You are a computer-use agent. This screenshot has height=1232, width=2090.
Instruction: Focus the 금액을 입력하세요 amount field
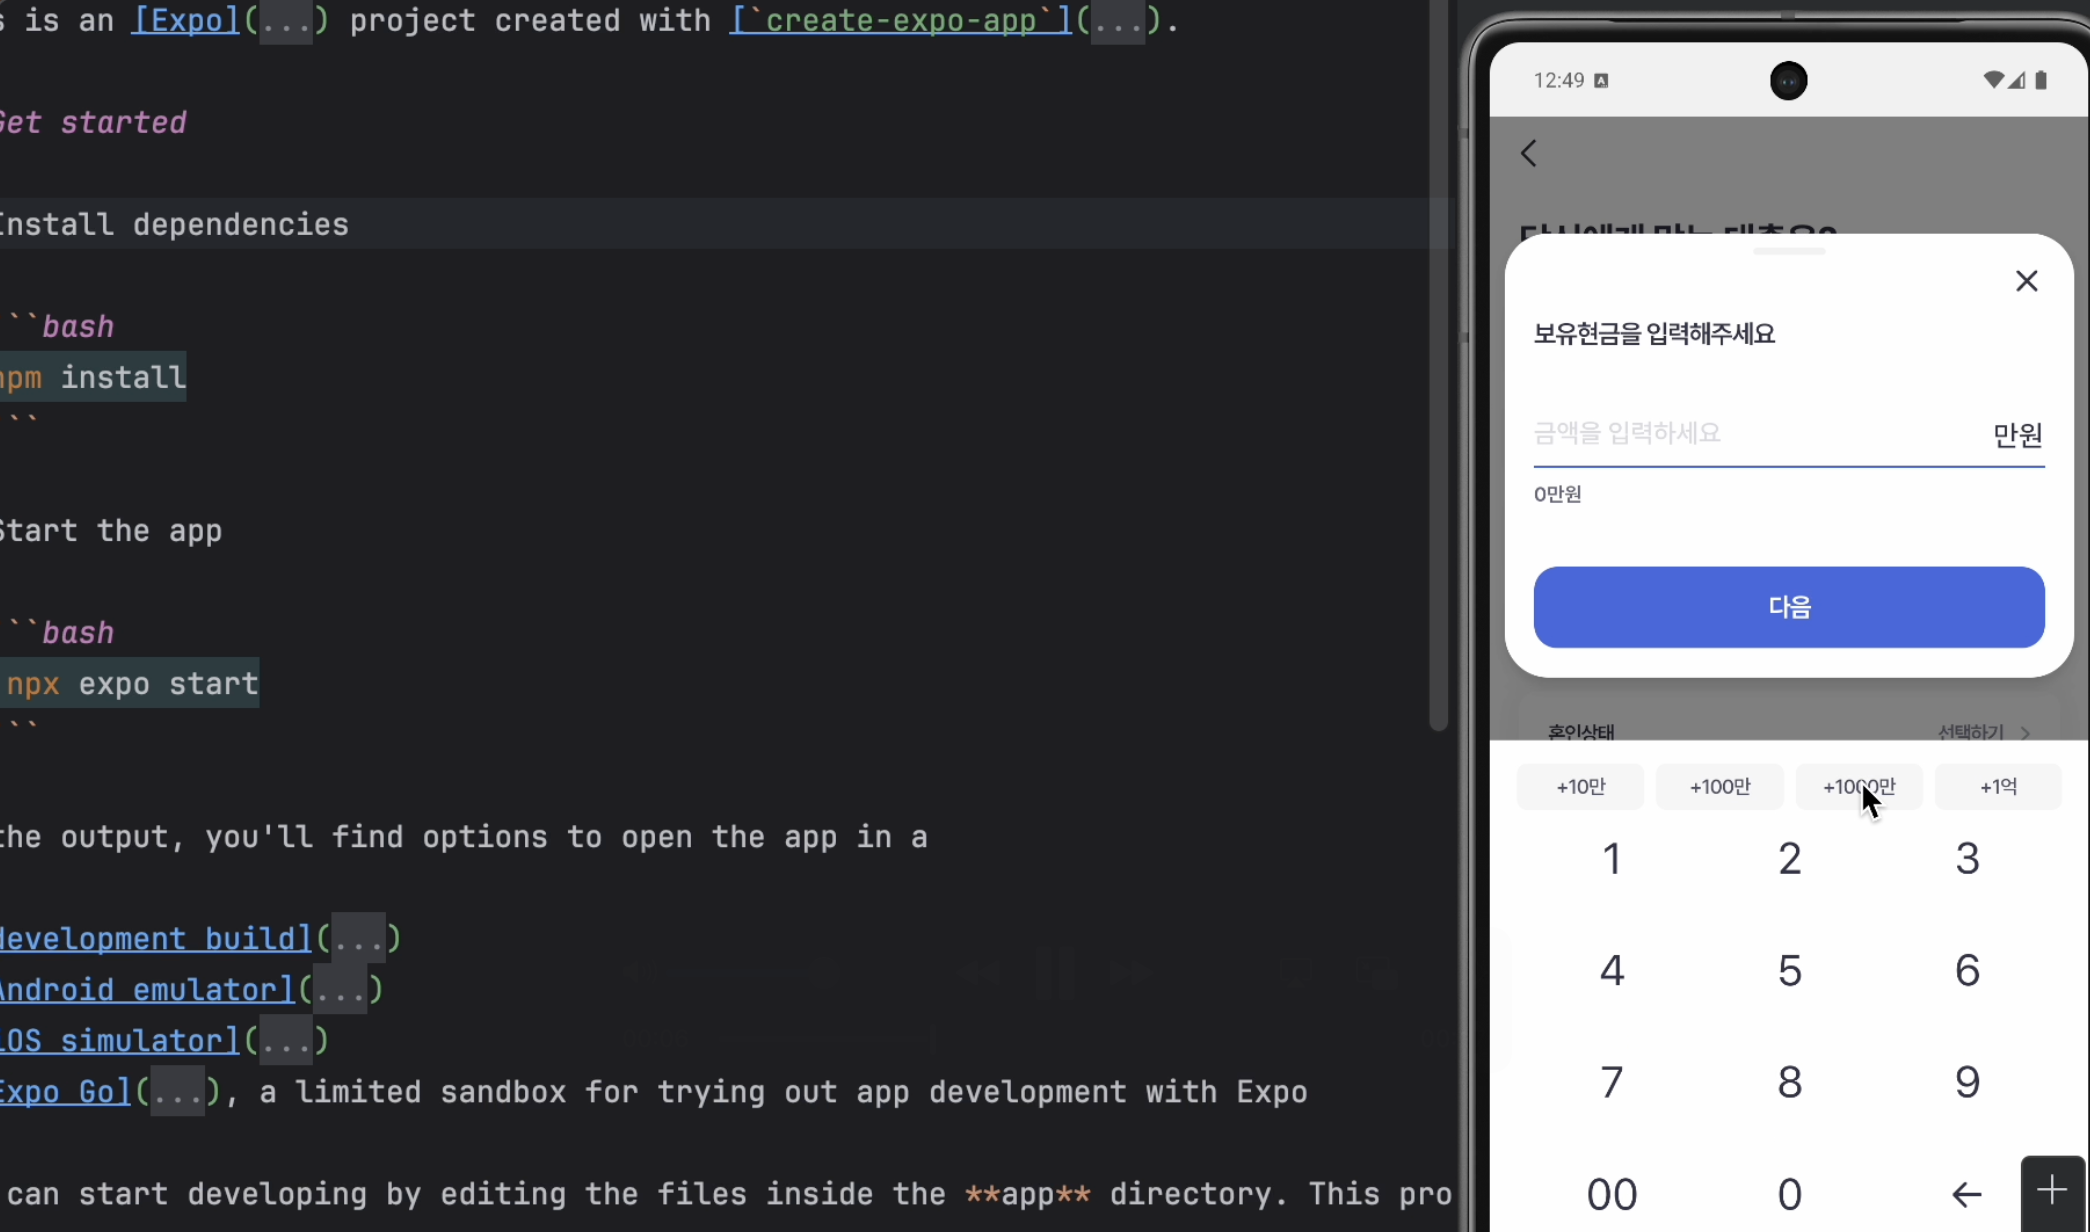(x=1750, y=433)
